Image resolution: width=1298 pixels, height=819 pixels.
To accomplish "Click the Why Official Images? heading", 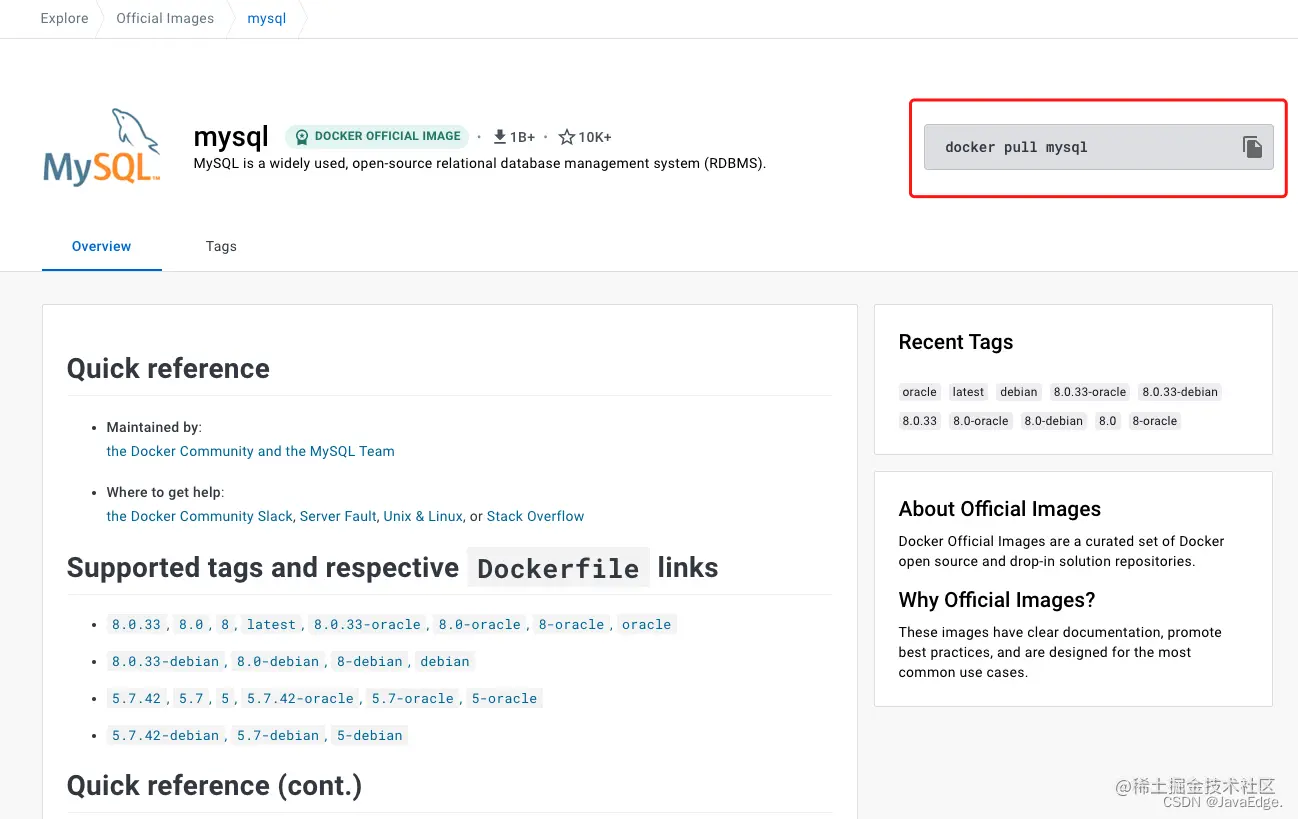I will pos(997,600).
